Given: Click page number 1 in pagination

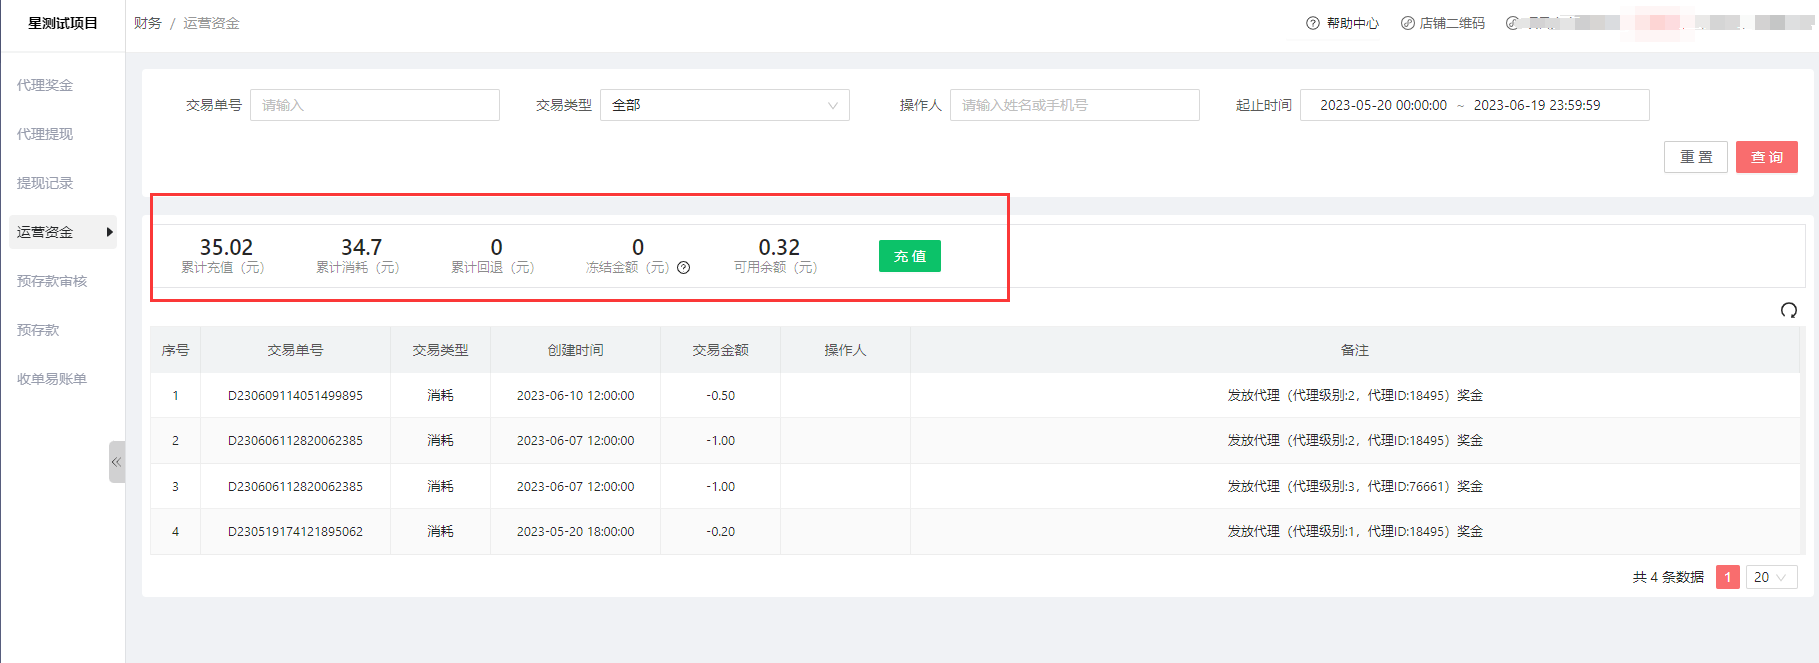Looking at the screenshot, I should 1727,577.
